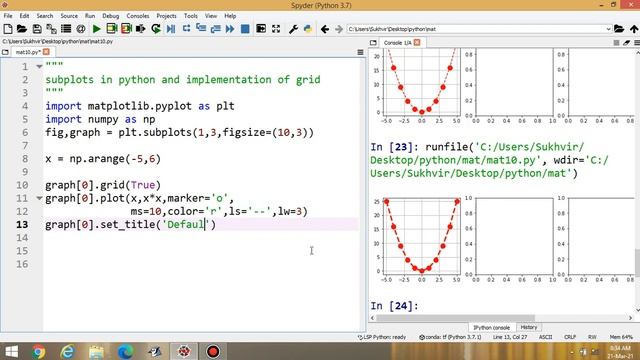
Task: Open Google Chrome from taskbar
Action: coord(39,351)
